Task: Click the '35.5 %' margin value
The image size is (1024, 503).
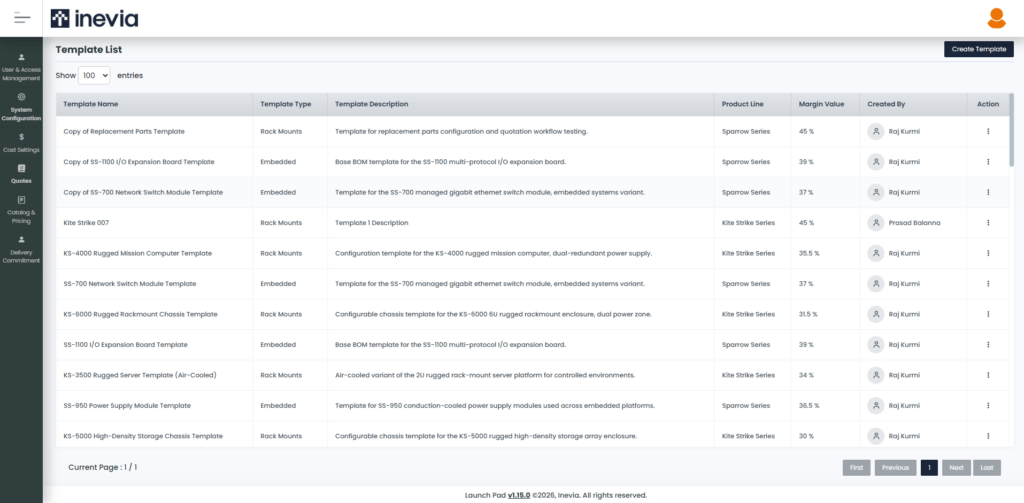Action: pyautogui.click(x=808, y=253)
